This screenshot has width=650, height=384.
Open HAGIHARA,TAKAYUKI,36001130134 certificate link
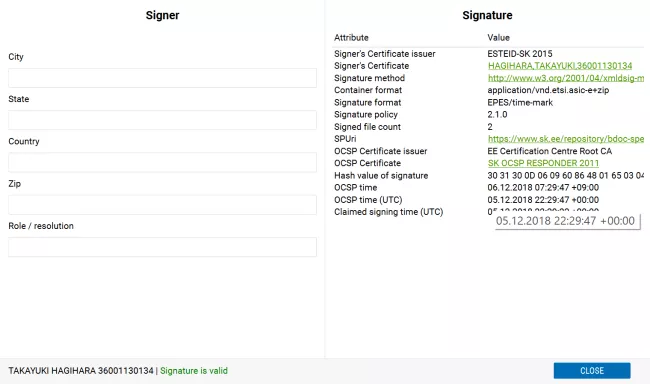pyautogui.click(x=560, y=66)
